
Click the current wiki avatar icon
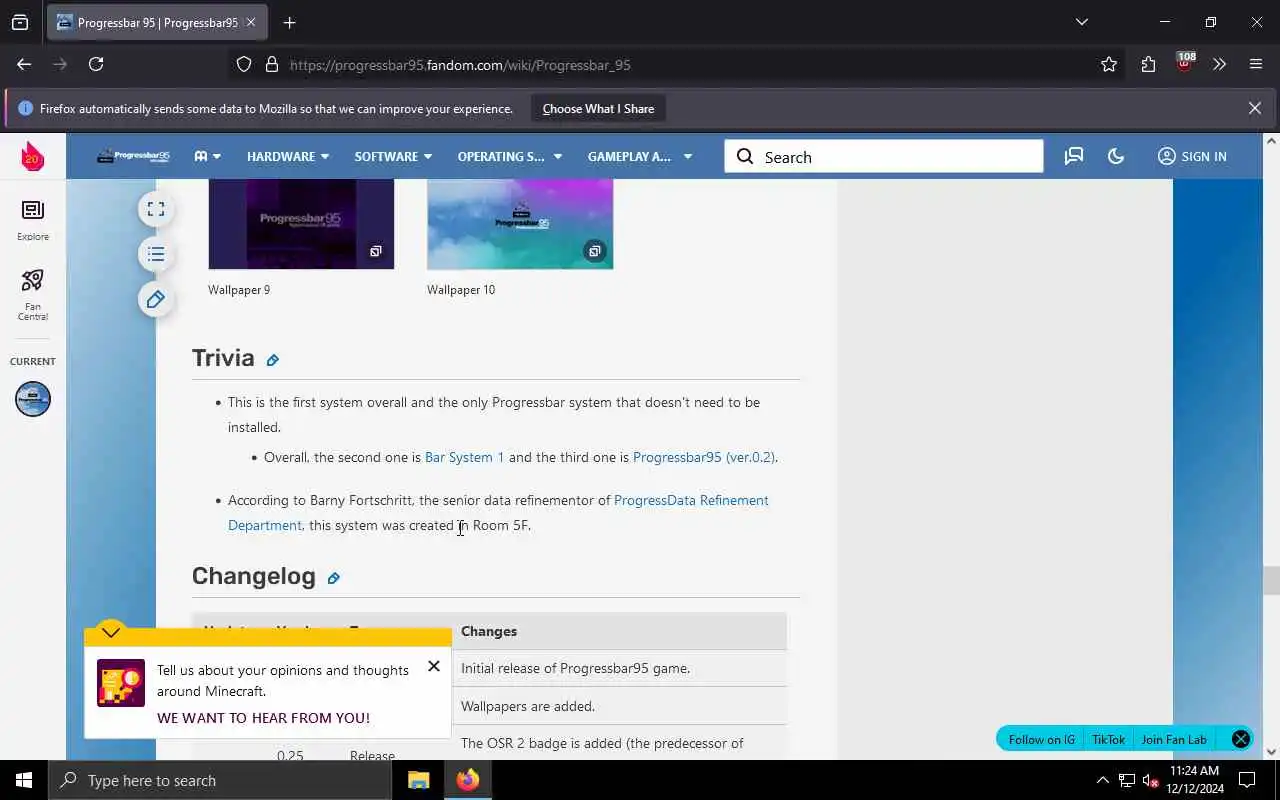point(33,399)
